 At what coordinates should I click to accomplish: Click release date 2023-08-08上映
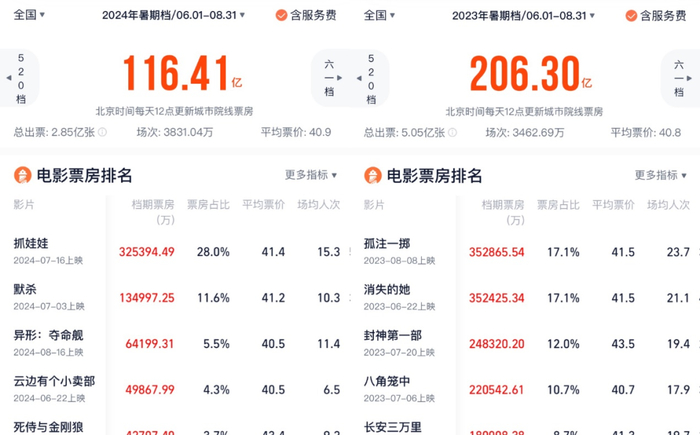[x=399, y=261]
